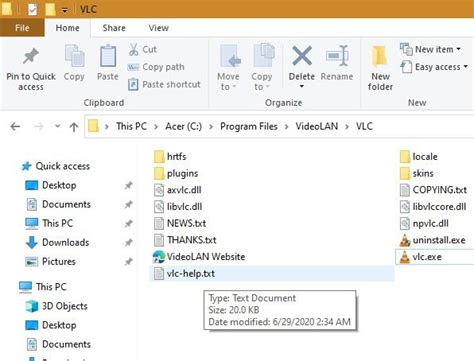Select the THANKS.txt file
The image size is (474, 361).
185,240
